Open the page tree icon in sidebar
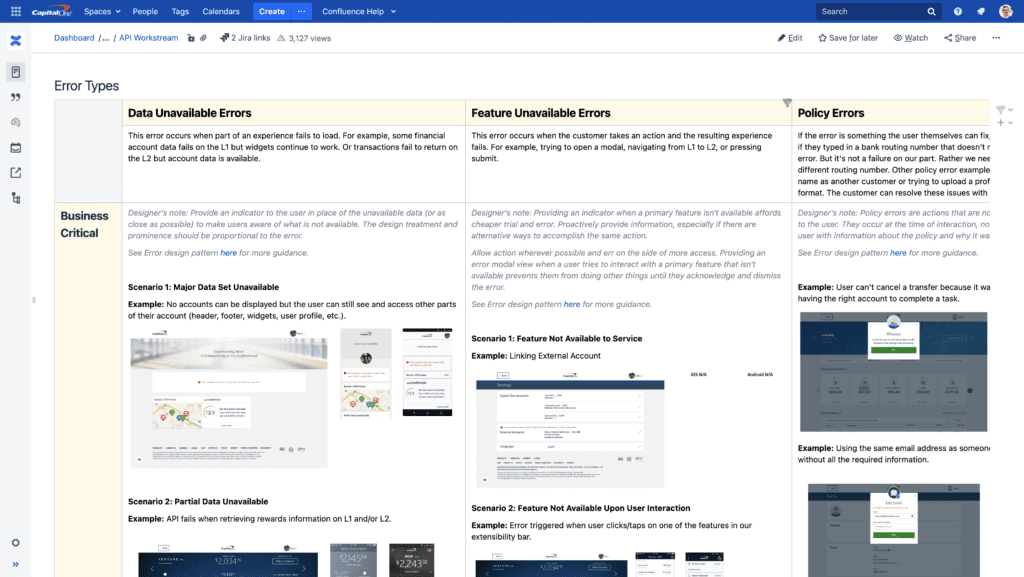The image size is (1024, 577). [15, 198]
